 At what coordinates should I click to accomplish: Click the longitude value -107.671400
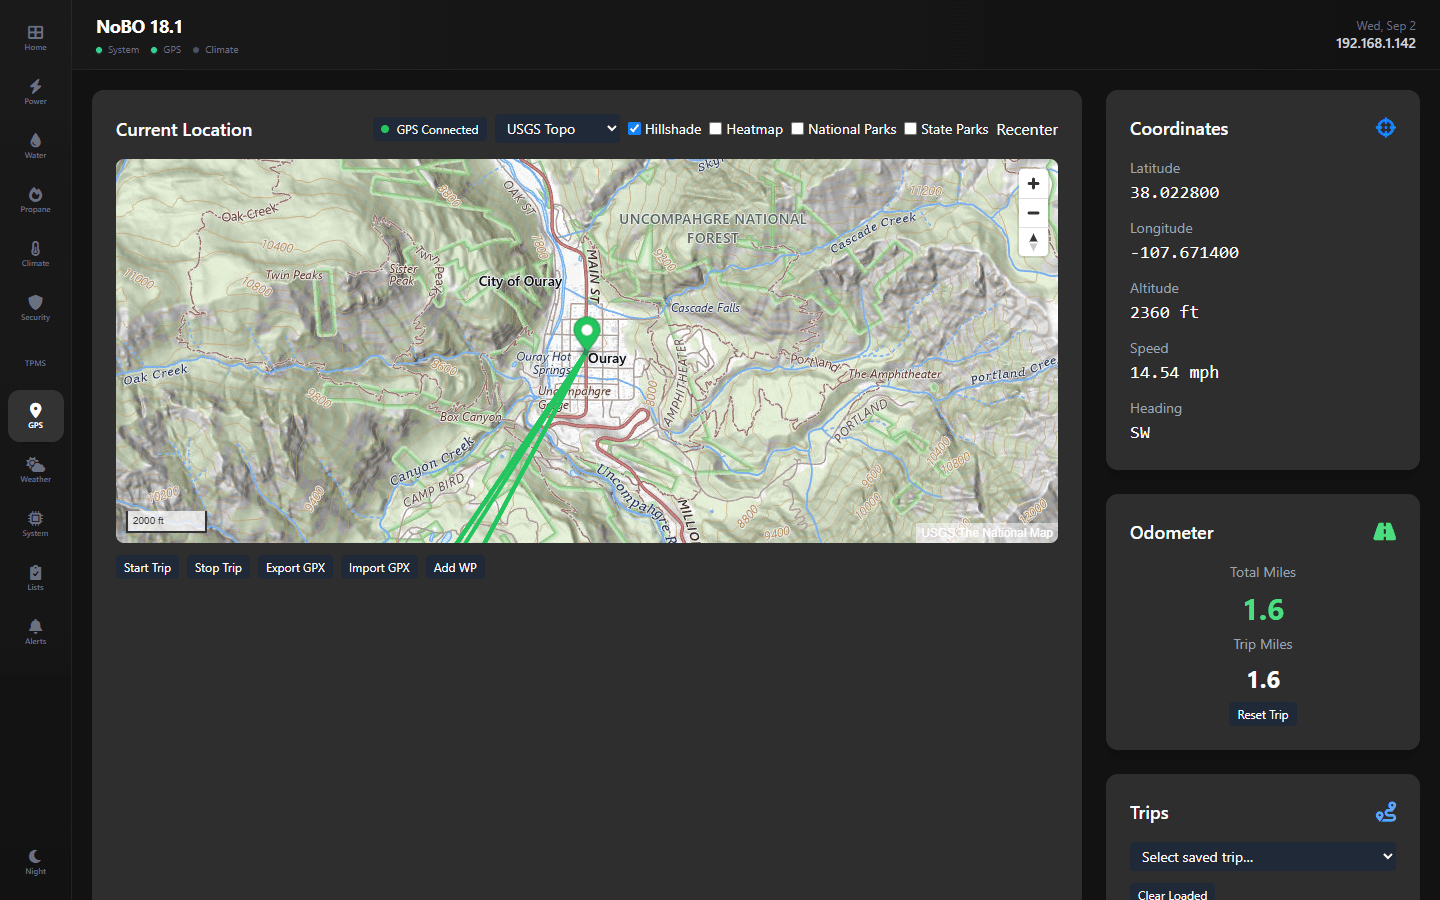1185,252
